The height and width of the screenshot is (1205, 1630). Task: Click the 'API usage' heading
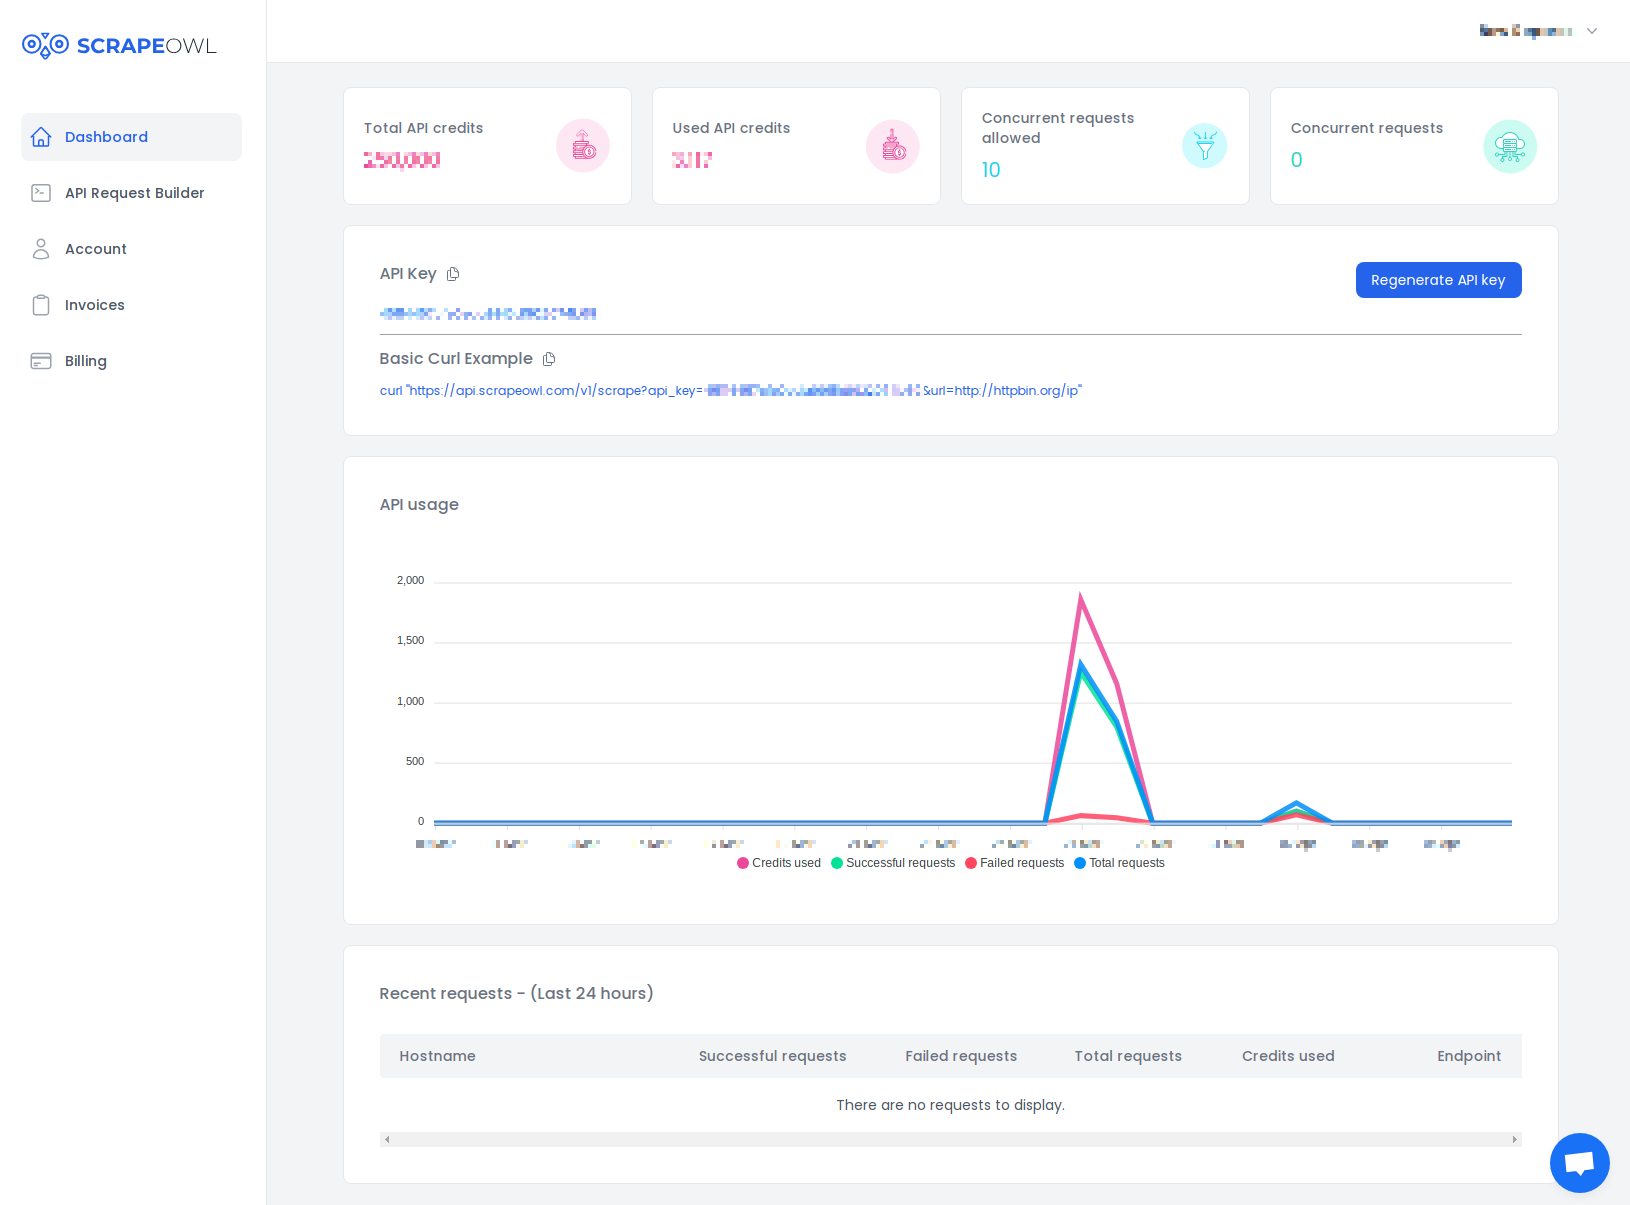click(419, 505)
